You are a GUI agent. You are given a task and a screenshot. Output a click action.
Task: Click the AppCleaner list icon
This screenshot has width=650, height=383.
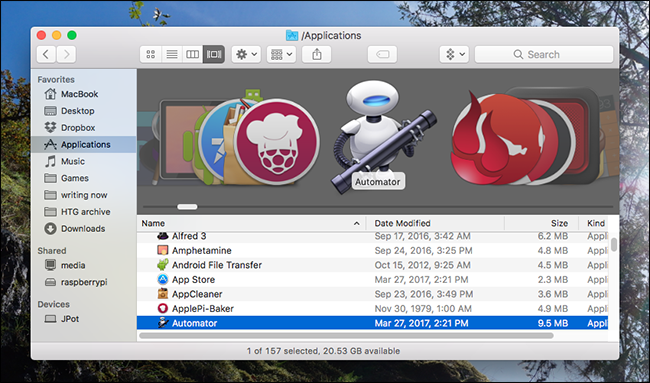click(x=163, y=294)
